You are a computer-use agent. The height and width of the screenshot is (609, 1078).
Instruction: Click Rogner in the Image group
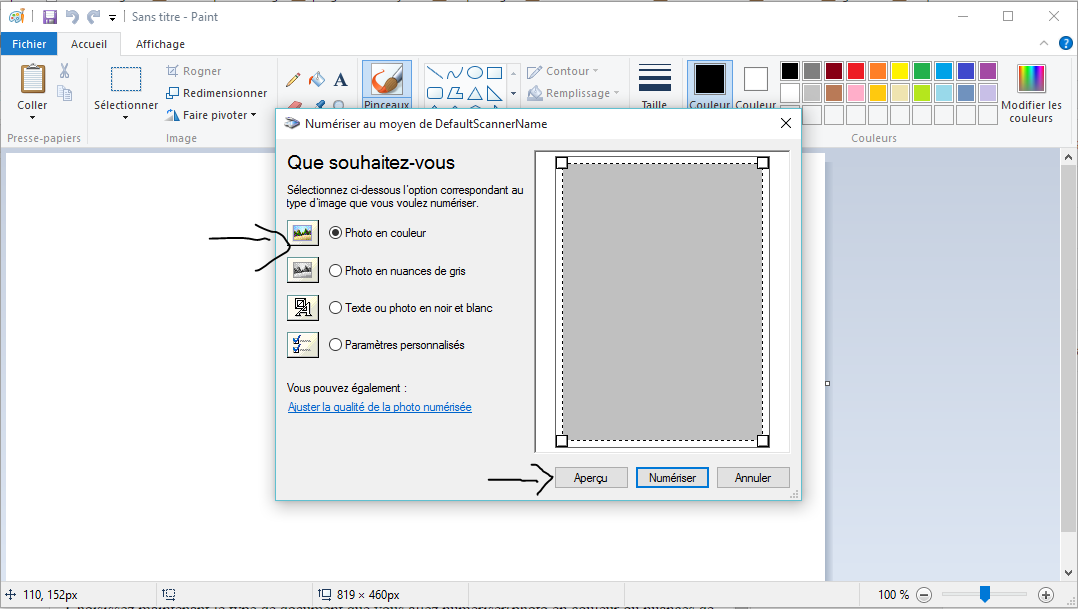pos(194,71)
